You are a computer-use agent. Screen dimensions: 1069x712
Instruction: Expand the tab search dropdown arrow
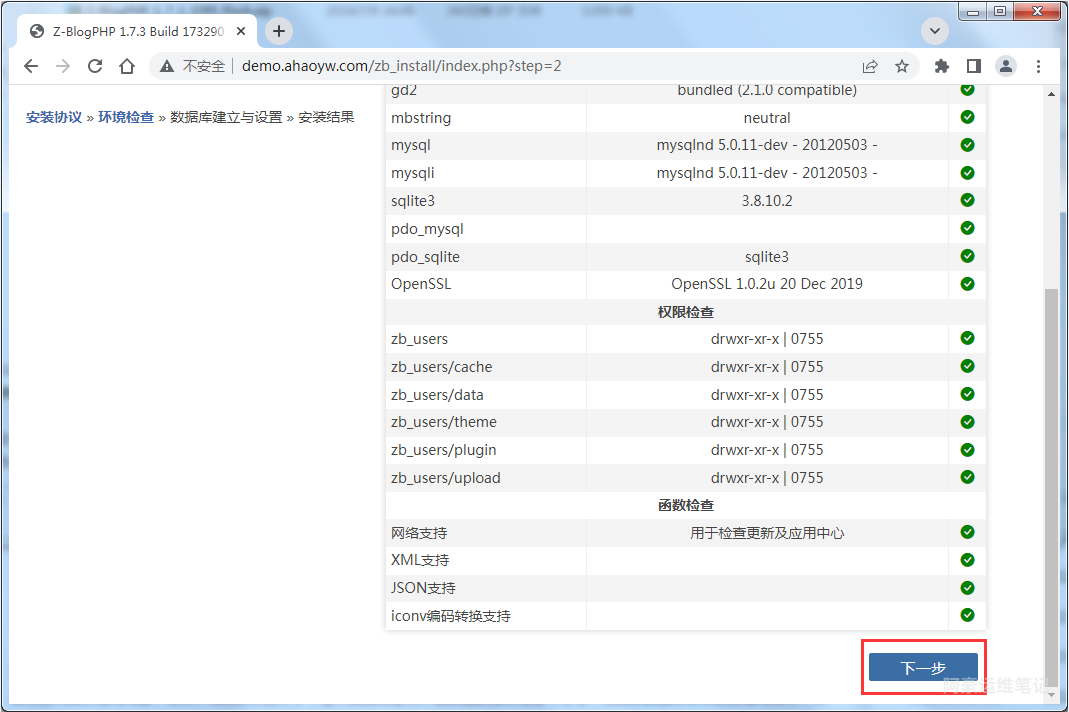click(x=935, y=31)
